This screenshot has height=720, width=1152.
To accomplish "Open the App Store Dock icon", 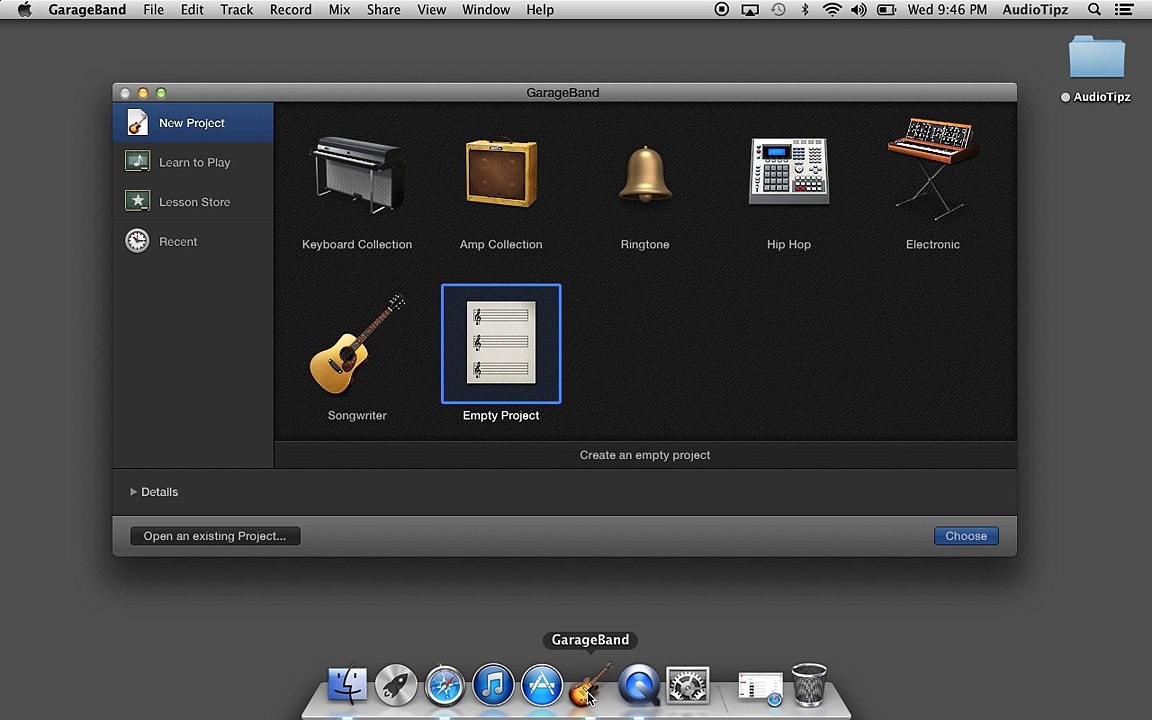I will point(541,685).
